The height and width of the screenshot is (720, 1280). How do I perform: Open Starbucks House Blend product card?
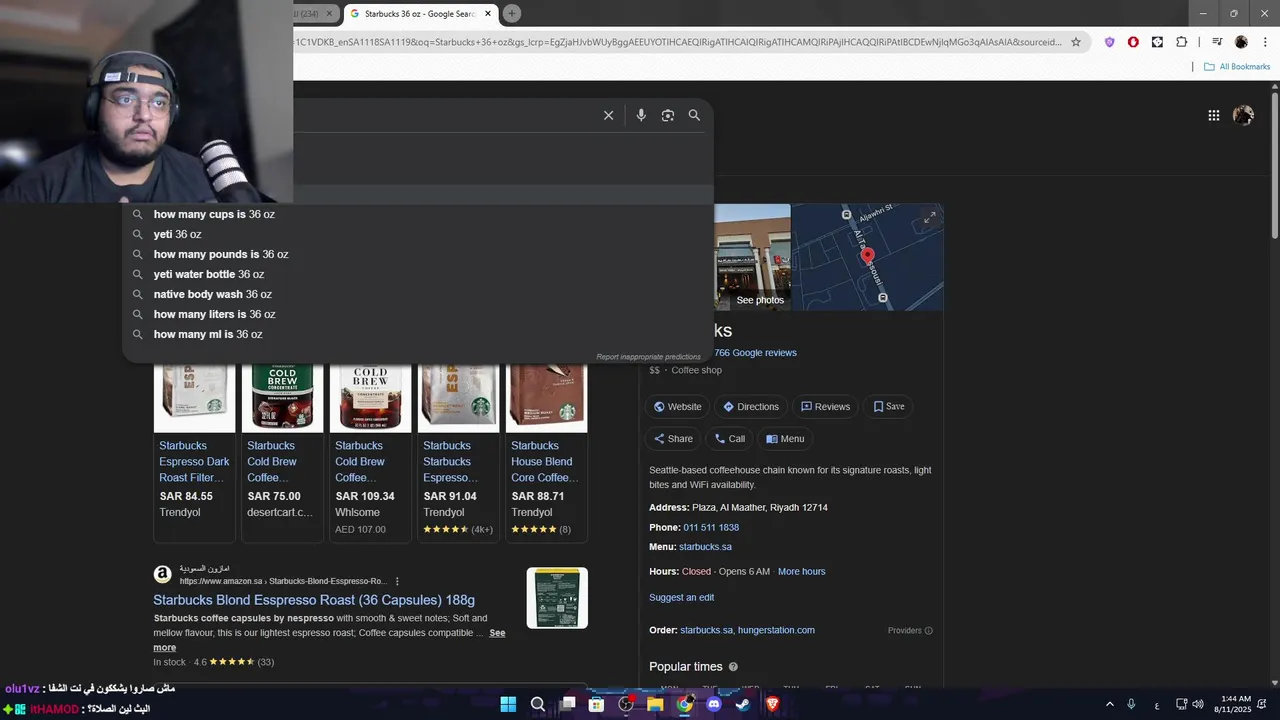(x=546, y=452)
